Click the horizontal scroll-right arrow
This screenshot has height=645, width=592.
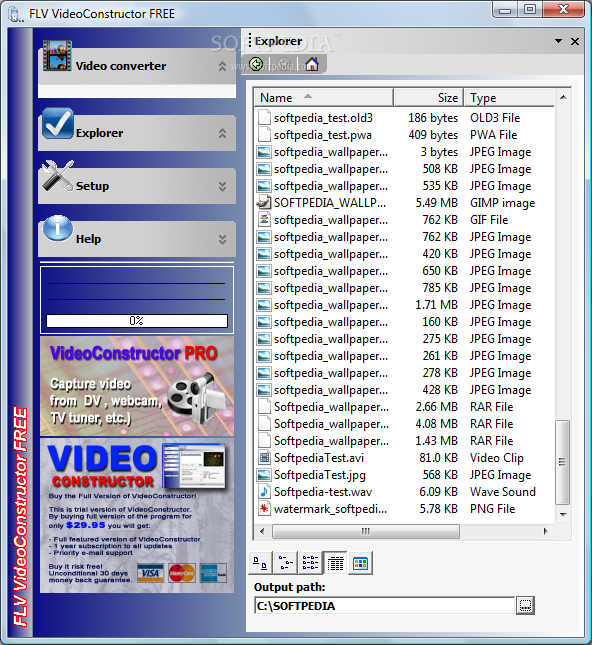click(x=546, y=531)
